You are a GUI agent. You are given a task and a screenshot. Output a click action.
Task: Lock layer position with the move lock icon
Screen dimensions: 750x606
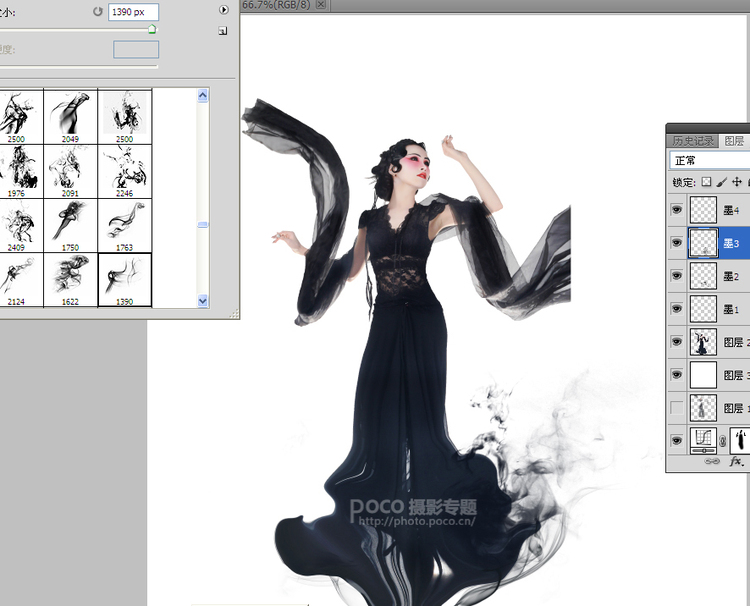point(737,182)
